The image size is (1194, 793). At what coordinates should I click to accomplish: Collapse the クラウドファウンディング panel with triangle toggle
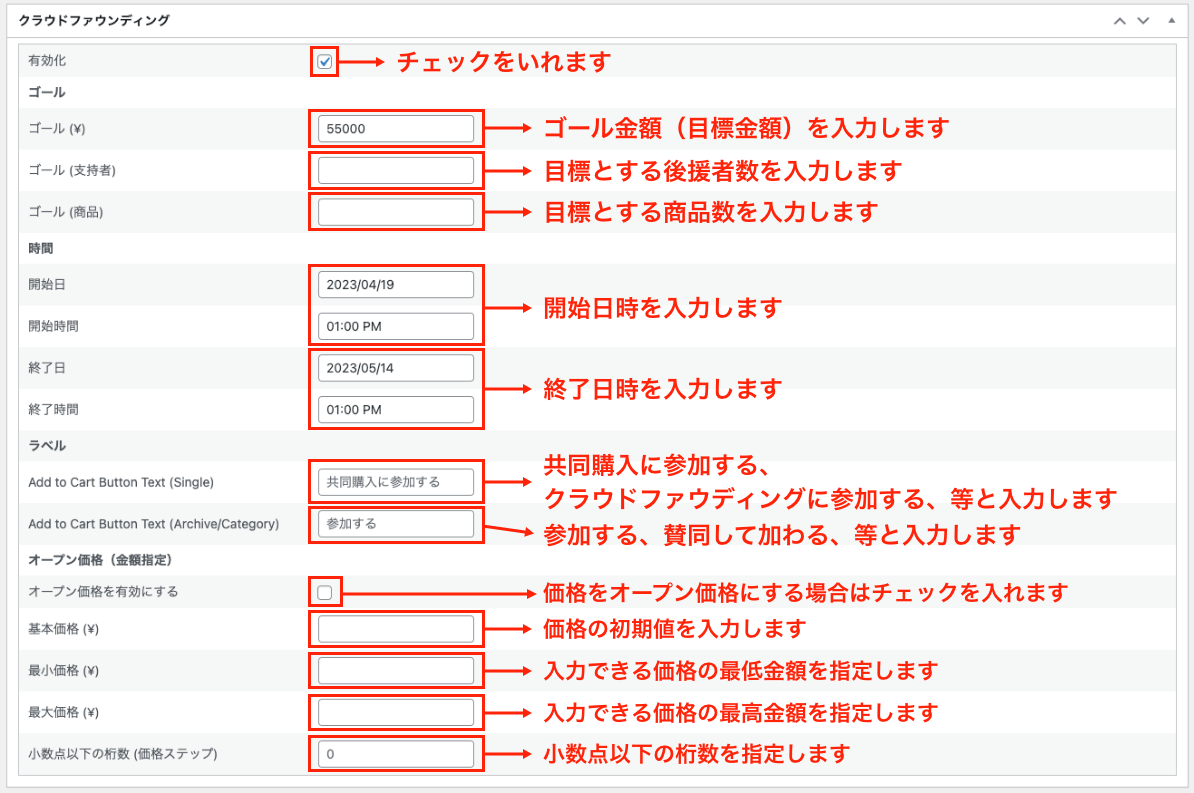[1171, 20]
